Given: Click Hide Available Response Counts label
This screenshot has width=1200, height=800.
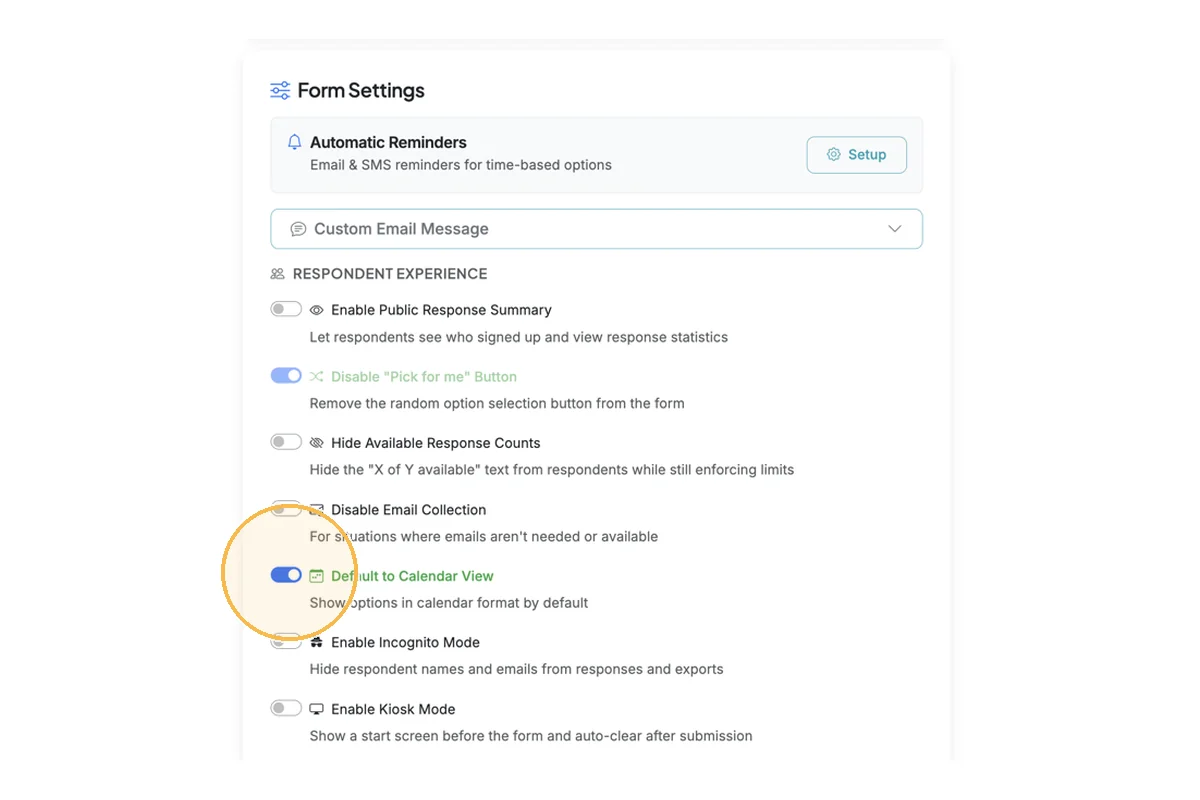Looking at the screenshot, I should coord(436,443).
